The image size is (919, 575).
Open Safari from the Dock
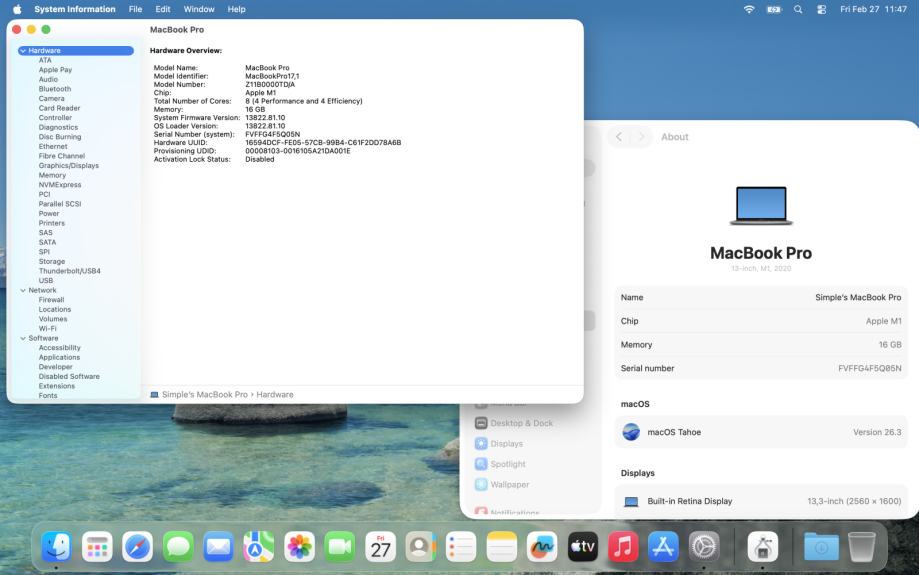138,546
